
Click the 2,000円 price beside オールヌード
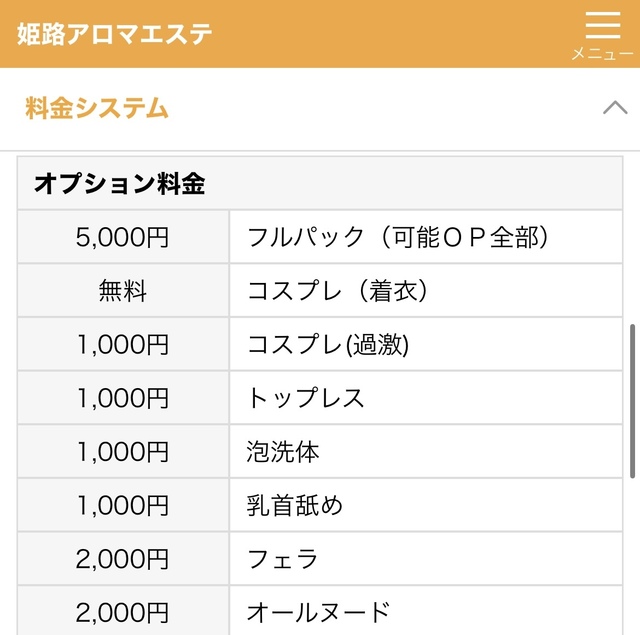[x=123, y=612]
